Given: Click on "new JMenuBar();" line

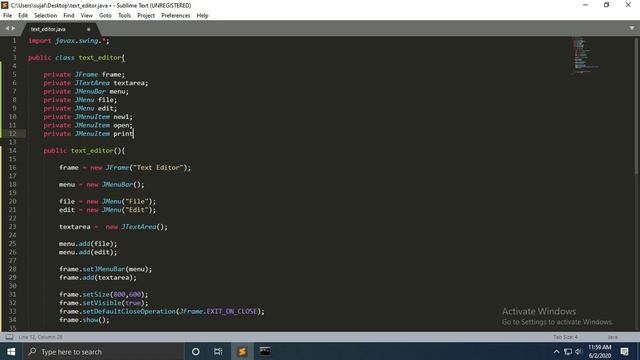Looking at the screenshot, I should coord(102,184).
